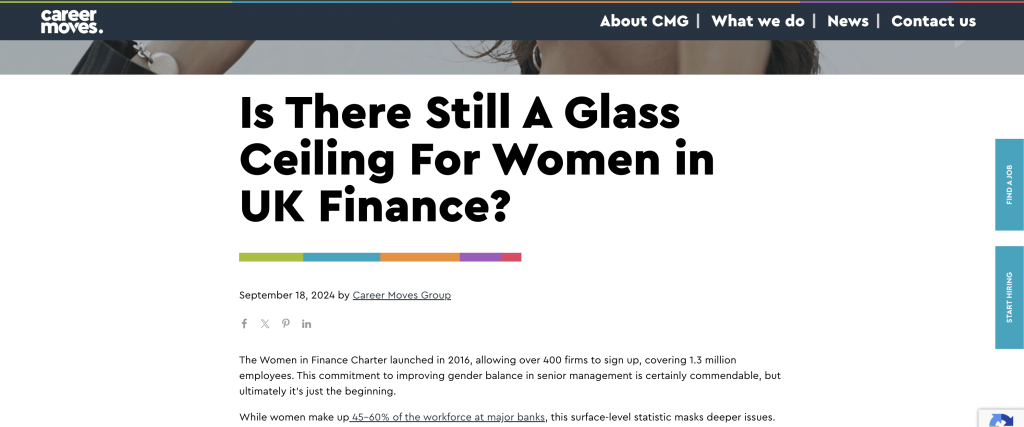Share the article on Facebook
This screenshot has height=427, width=1024.
click(244, 324)
